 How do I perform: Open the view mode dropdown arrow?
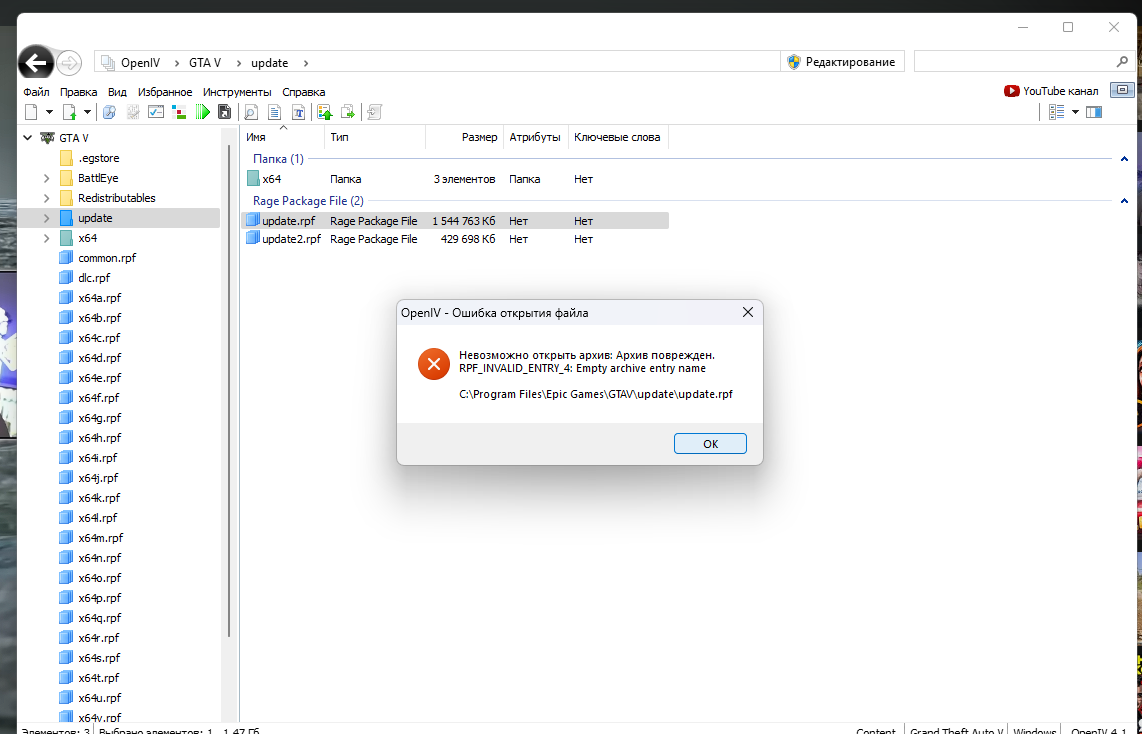[x=1075, y=112]
